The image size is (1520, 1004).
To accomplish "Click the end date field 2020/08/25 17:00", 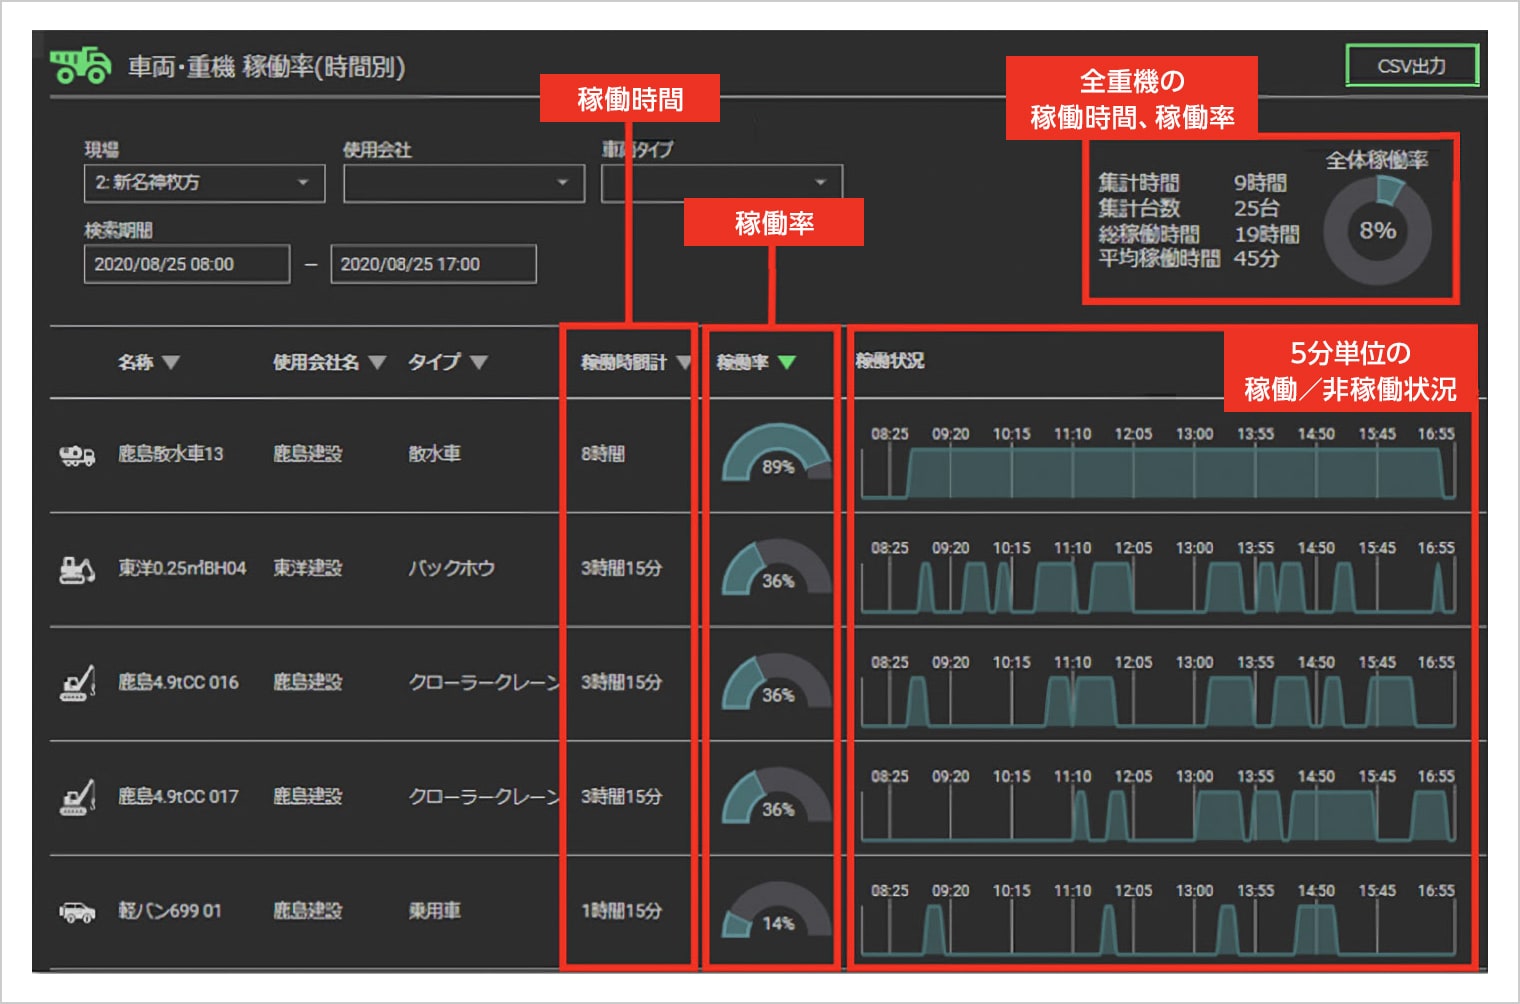I will coord(433,264).
